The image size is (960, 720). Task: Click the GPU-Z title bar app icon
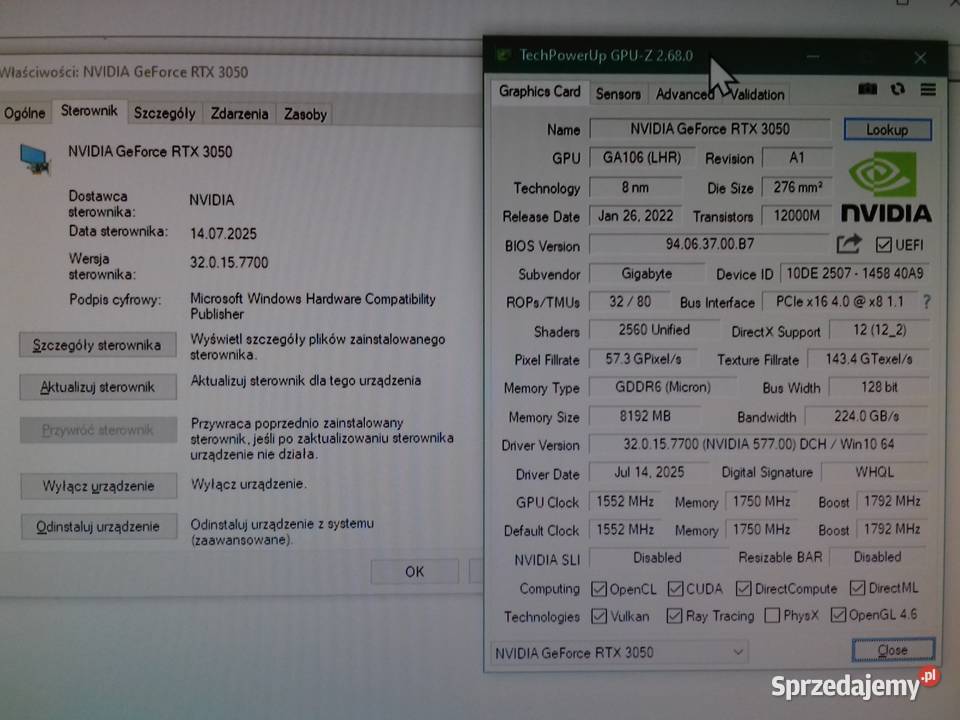502,56
